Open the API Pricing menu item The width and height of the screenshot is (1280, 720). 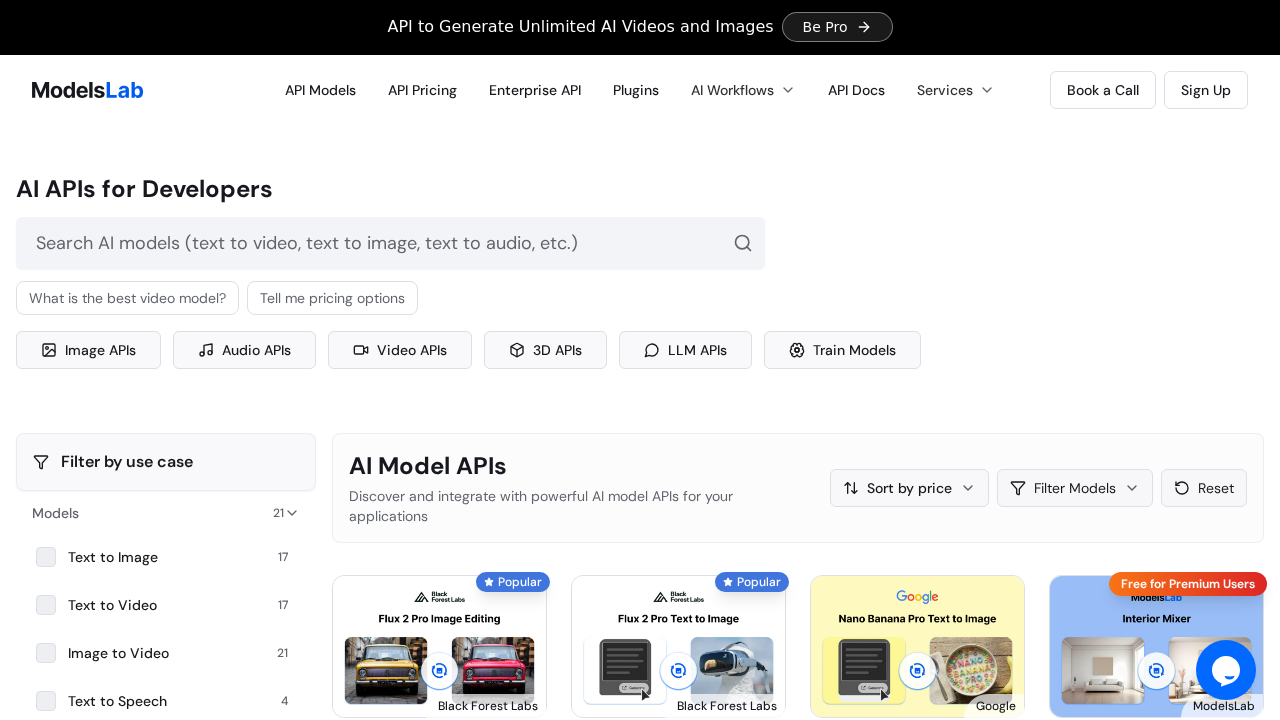click(x=422, y=90)
